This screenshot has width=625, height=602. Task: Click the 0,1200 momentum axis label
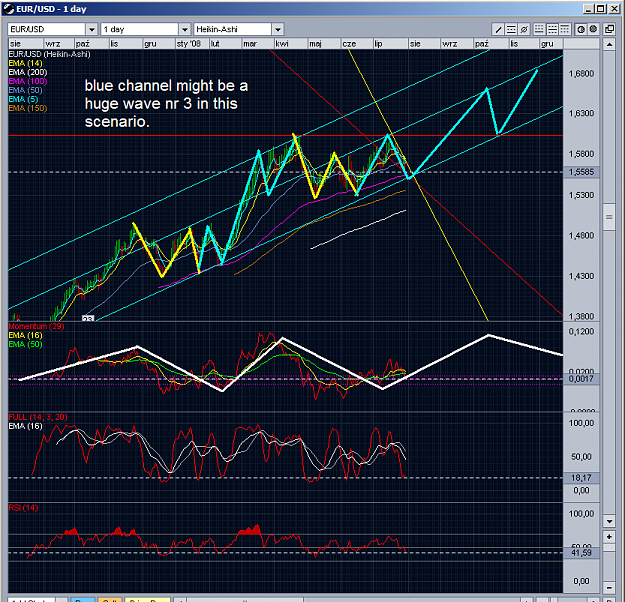[581, 332]
